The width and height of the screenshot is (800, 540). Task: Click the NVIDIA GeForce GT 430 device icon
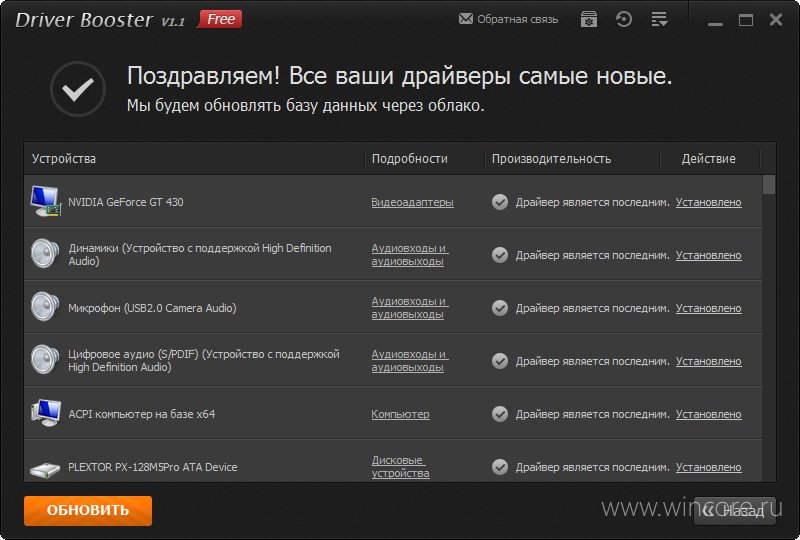tap(45, 201)
